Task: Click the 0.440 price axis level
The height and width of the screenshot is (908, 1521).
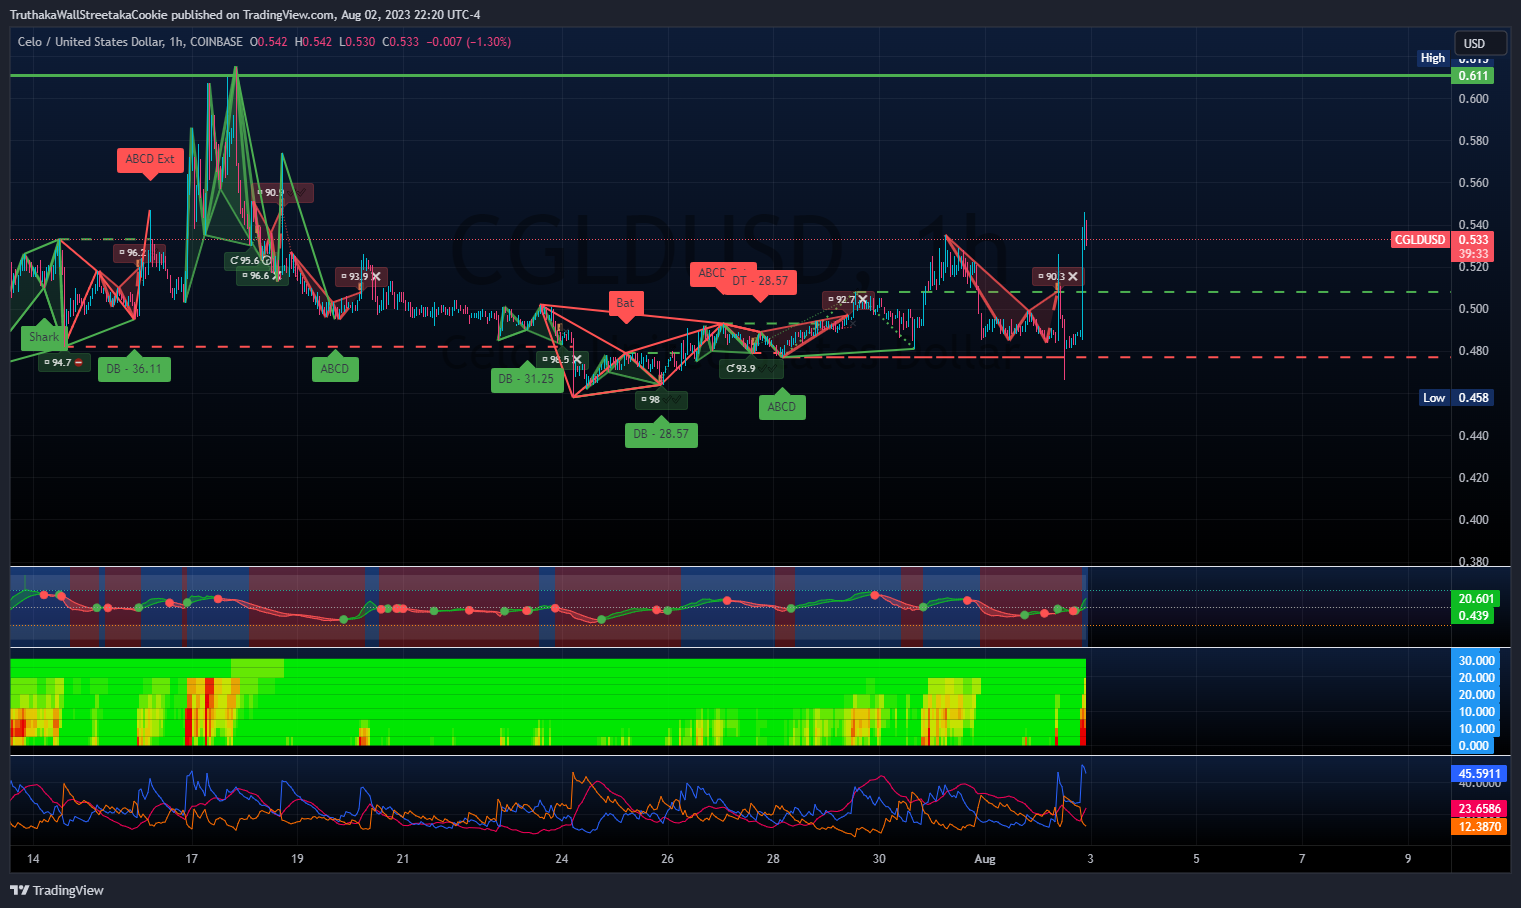Action: point(1473,436)
